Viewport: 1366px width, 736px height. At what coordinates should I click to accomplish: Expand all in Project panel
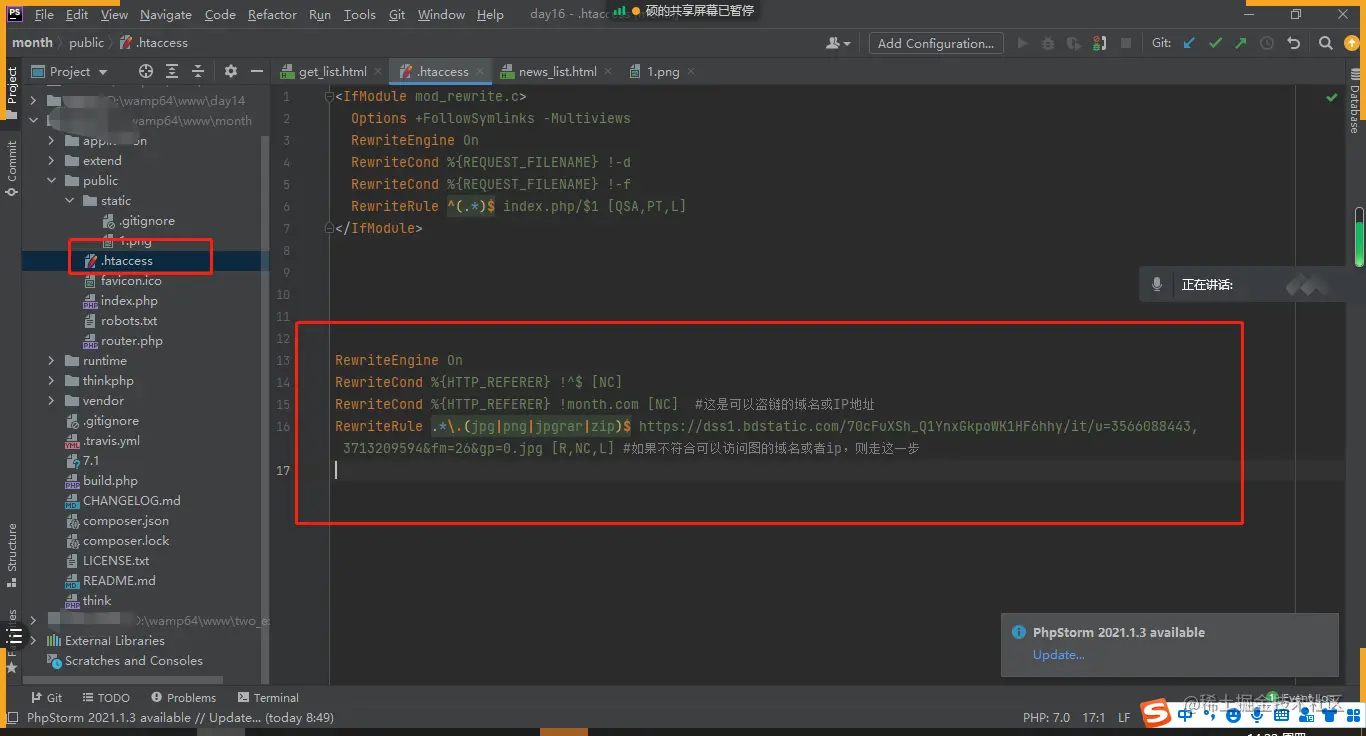172,71
